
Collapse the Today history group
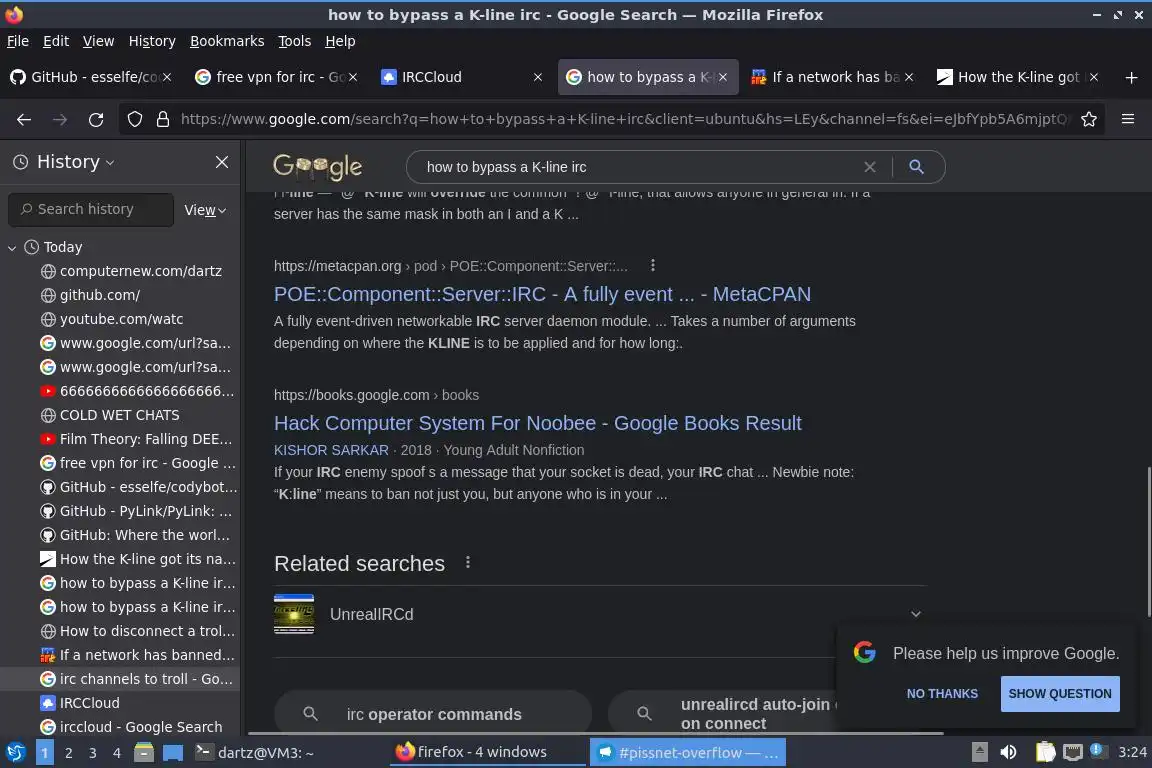tap(12, 248)
